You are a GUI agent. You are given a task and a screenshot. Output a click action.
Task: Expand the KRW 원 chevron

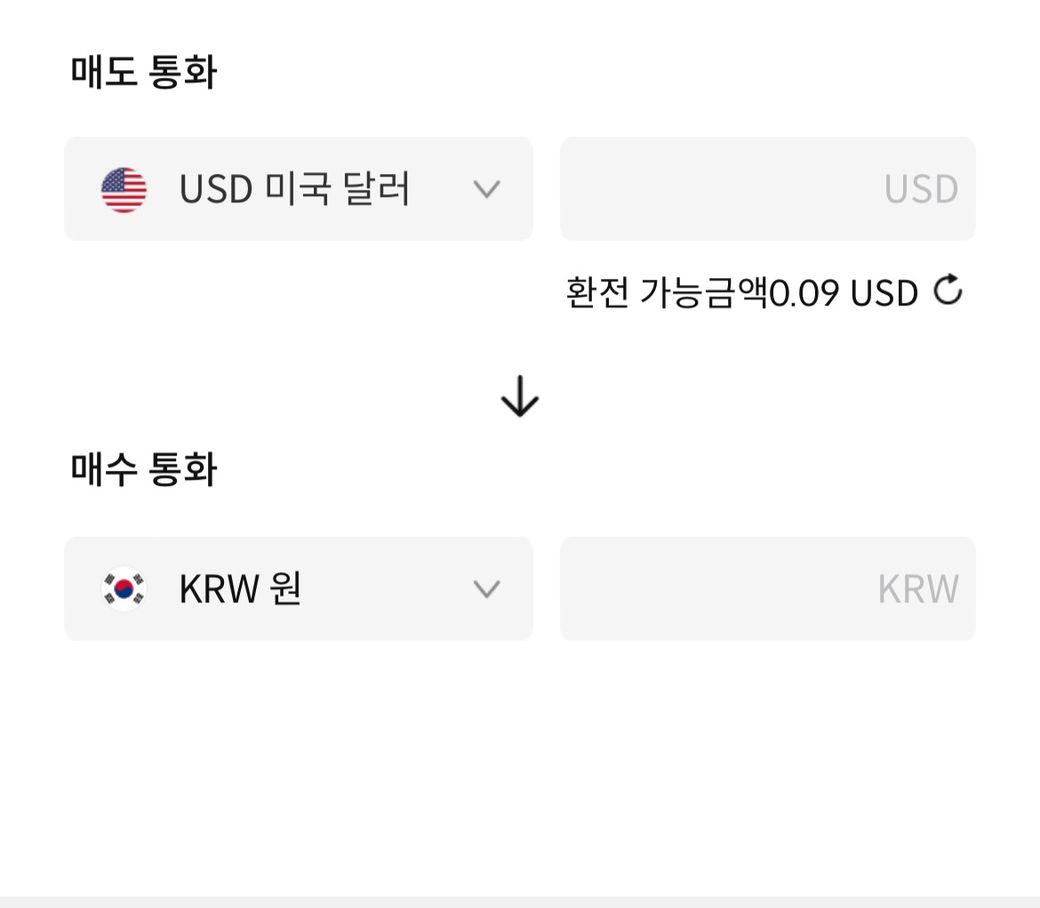(486, 589)
